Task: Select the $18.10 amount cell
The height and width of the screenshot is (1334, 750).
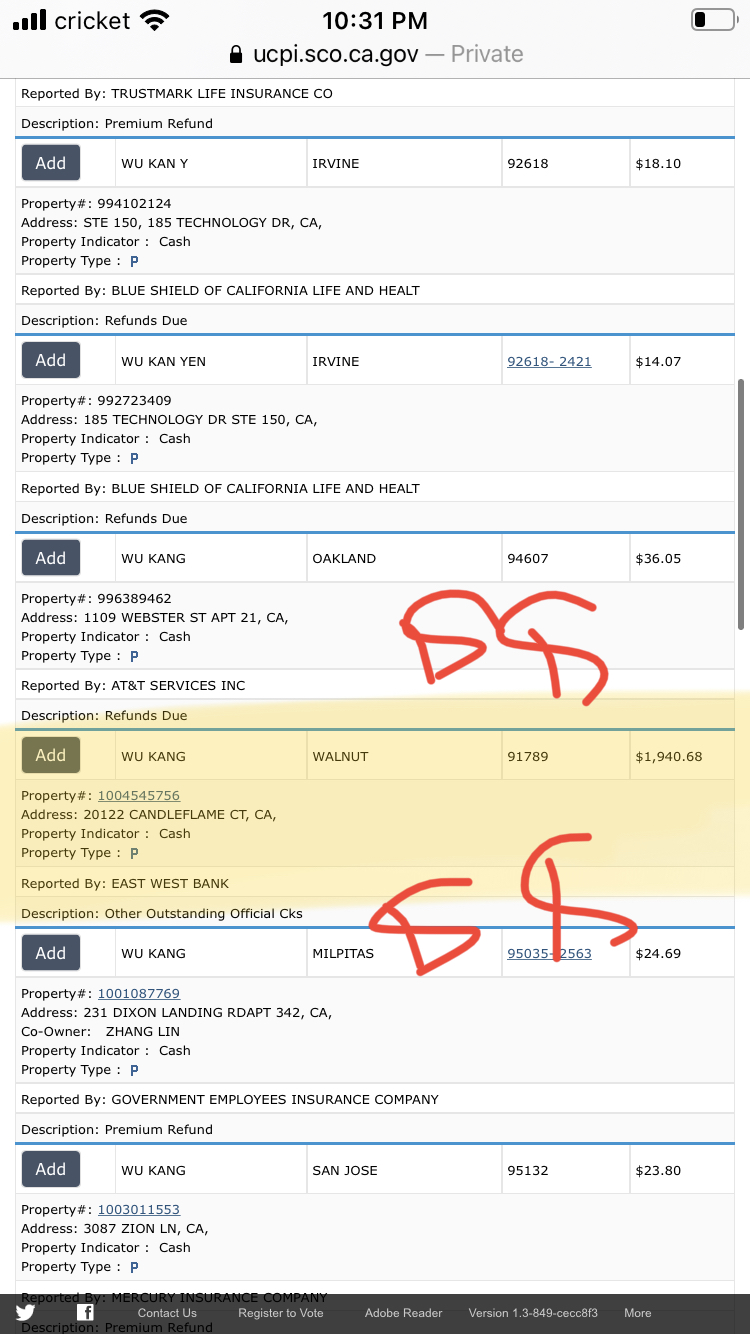Action: pos(682,163)
